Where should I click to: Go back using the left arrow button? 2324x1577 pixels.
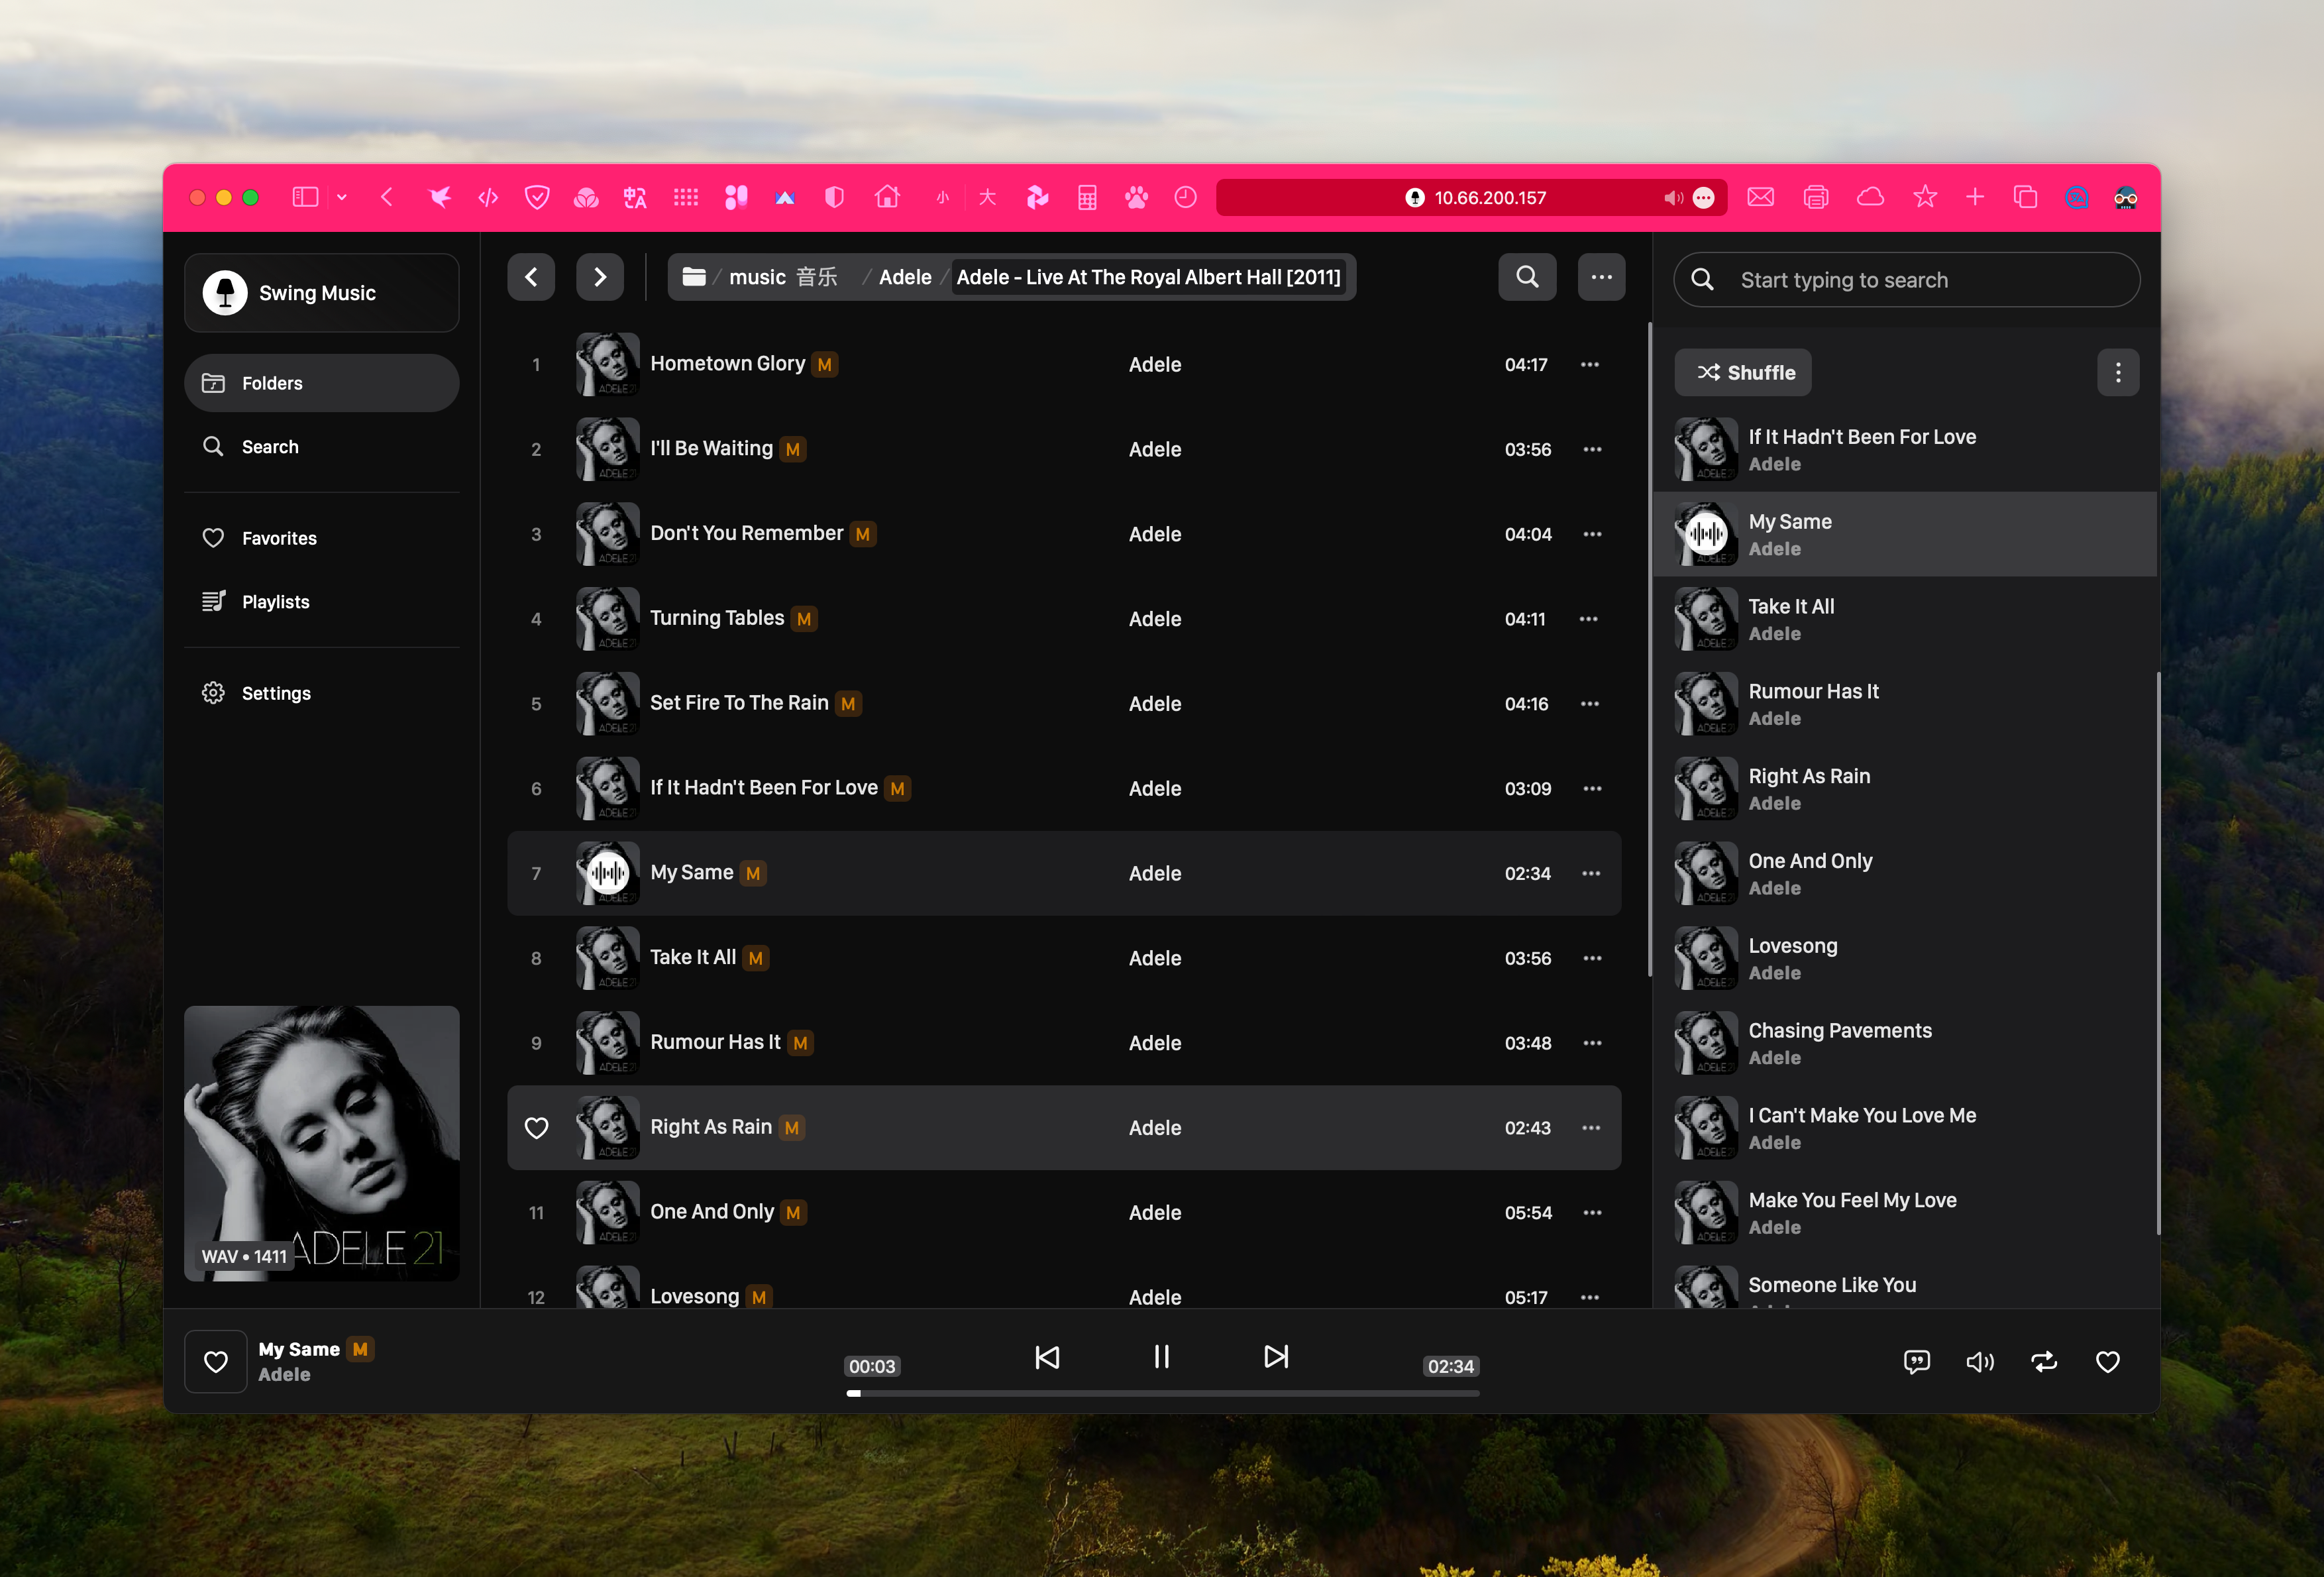(531, 277)
